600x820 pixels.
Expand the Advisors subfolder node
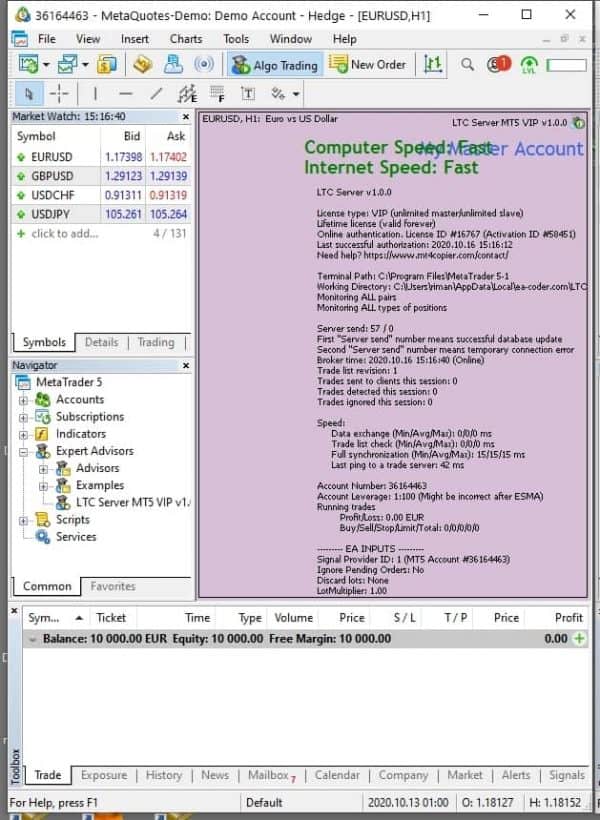(x=43, y=469)
